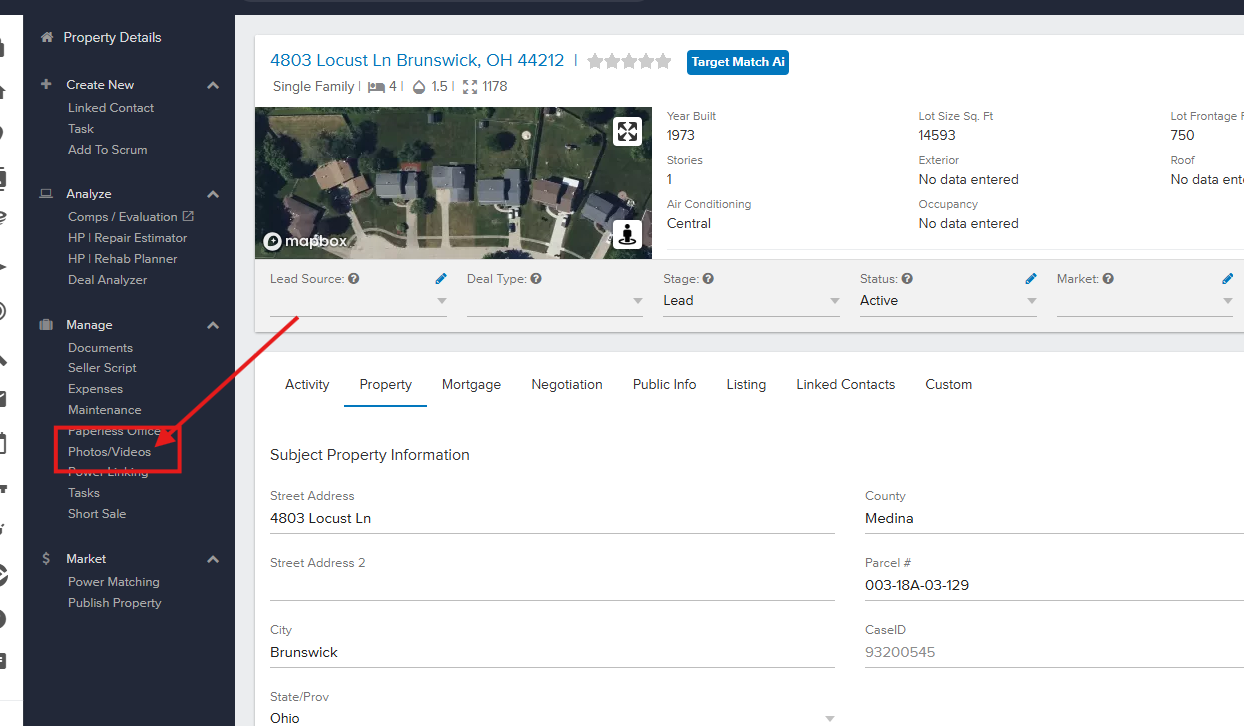
Task: Click the Market edit pencil icon
Action: tap(1228, 279)
